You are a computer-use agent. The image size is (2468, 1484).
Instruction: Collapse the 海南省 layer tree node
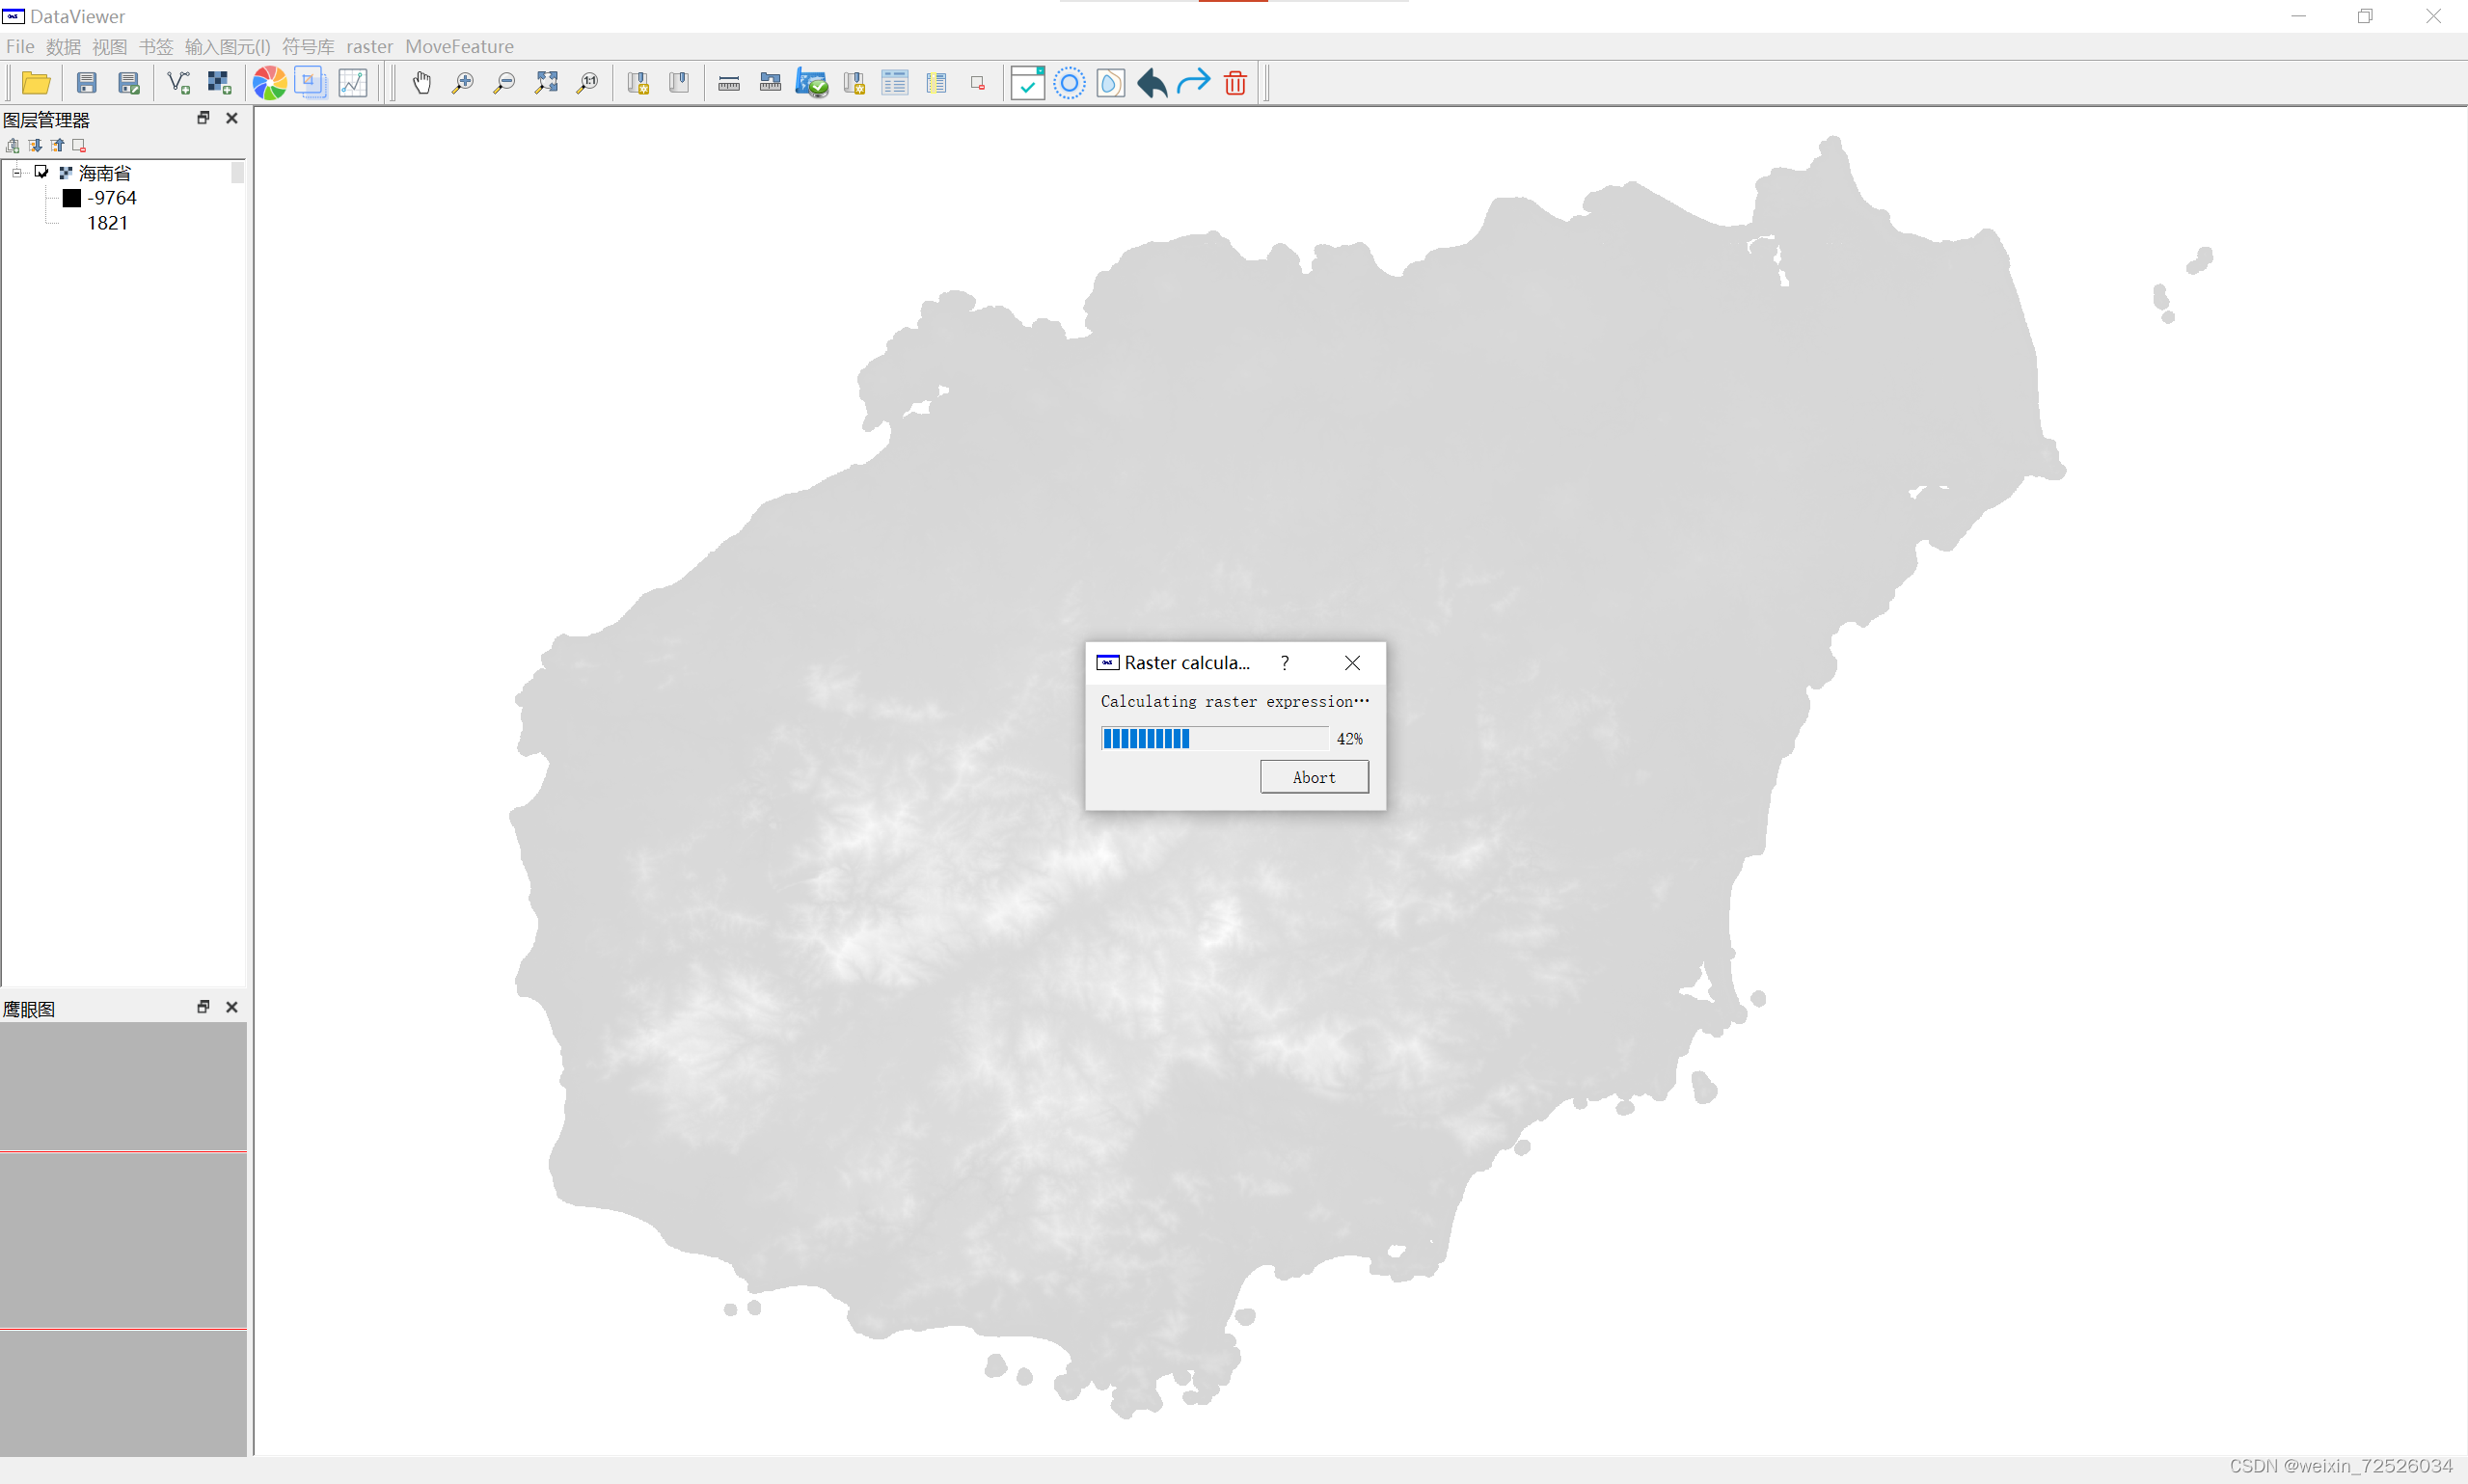point(17,172)
